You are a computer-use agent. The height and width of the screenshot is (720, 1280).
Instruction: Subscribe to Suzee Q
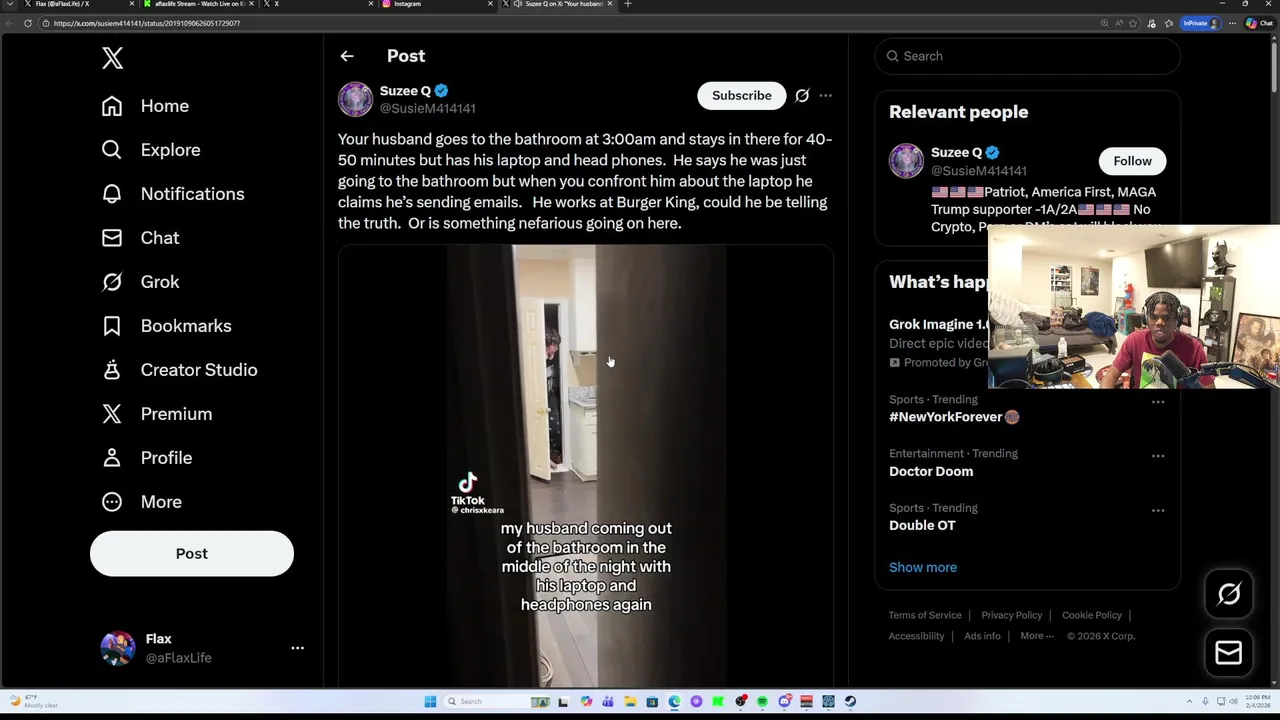pyautogui.click(x=742, y=95)
